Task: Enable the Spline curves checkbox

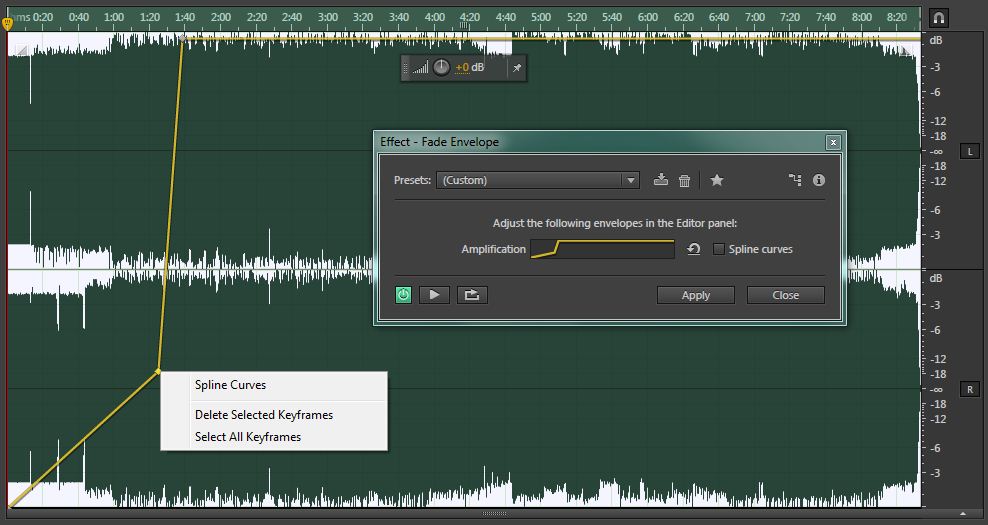Action: [719, 249]
